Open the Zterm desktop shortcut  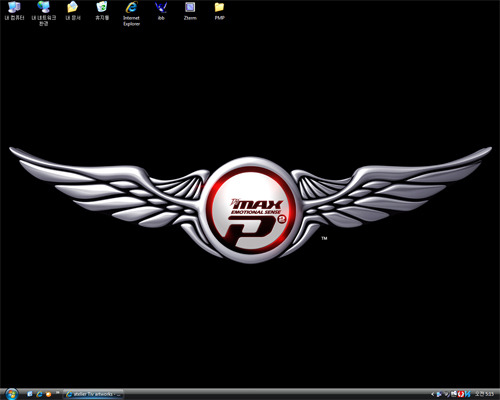pos(190,11)
